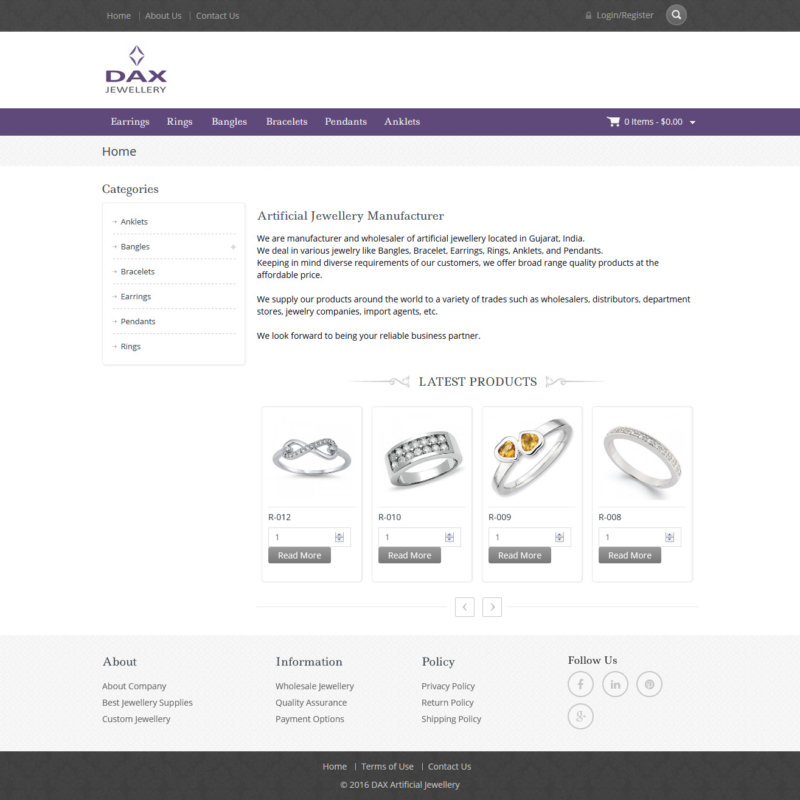Screen dimensions: 800x800
Task: Click Read More for product R-012
Action: tap(299, 555)
